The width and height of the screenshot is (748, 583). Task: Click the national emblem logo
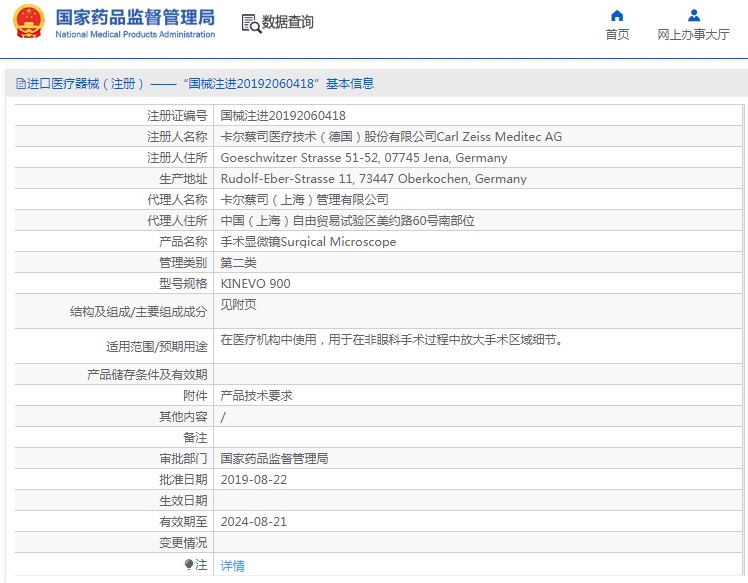(29, 21)
